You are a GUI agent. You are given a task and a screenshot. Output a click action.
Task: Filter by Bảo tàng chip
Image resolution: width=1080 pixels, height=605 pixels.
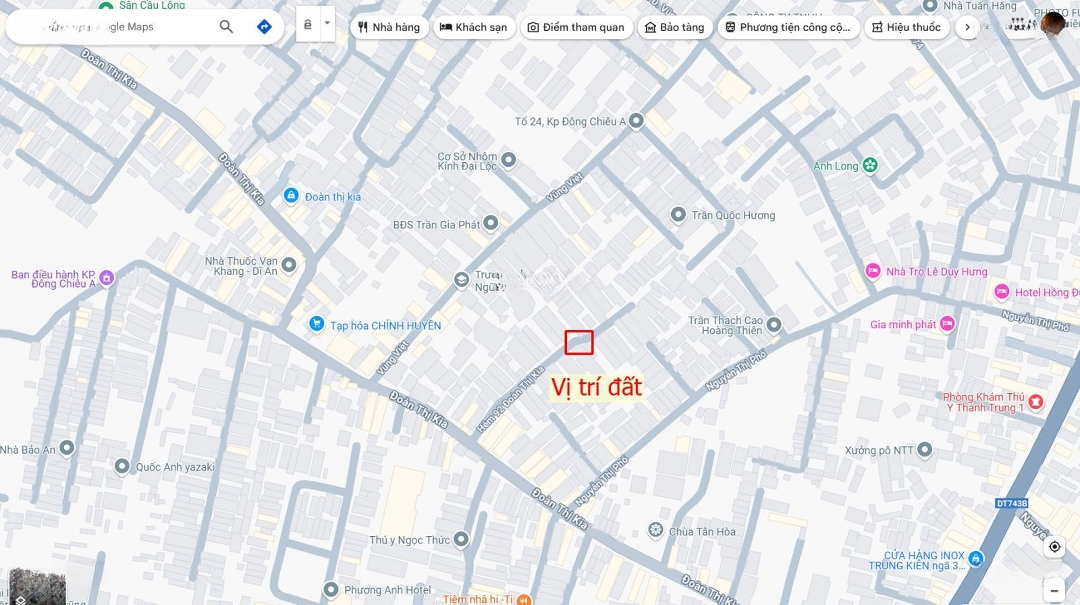pos(675,28)
